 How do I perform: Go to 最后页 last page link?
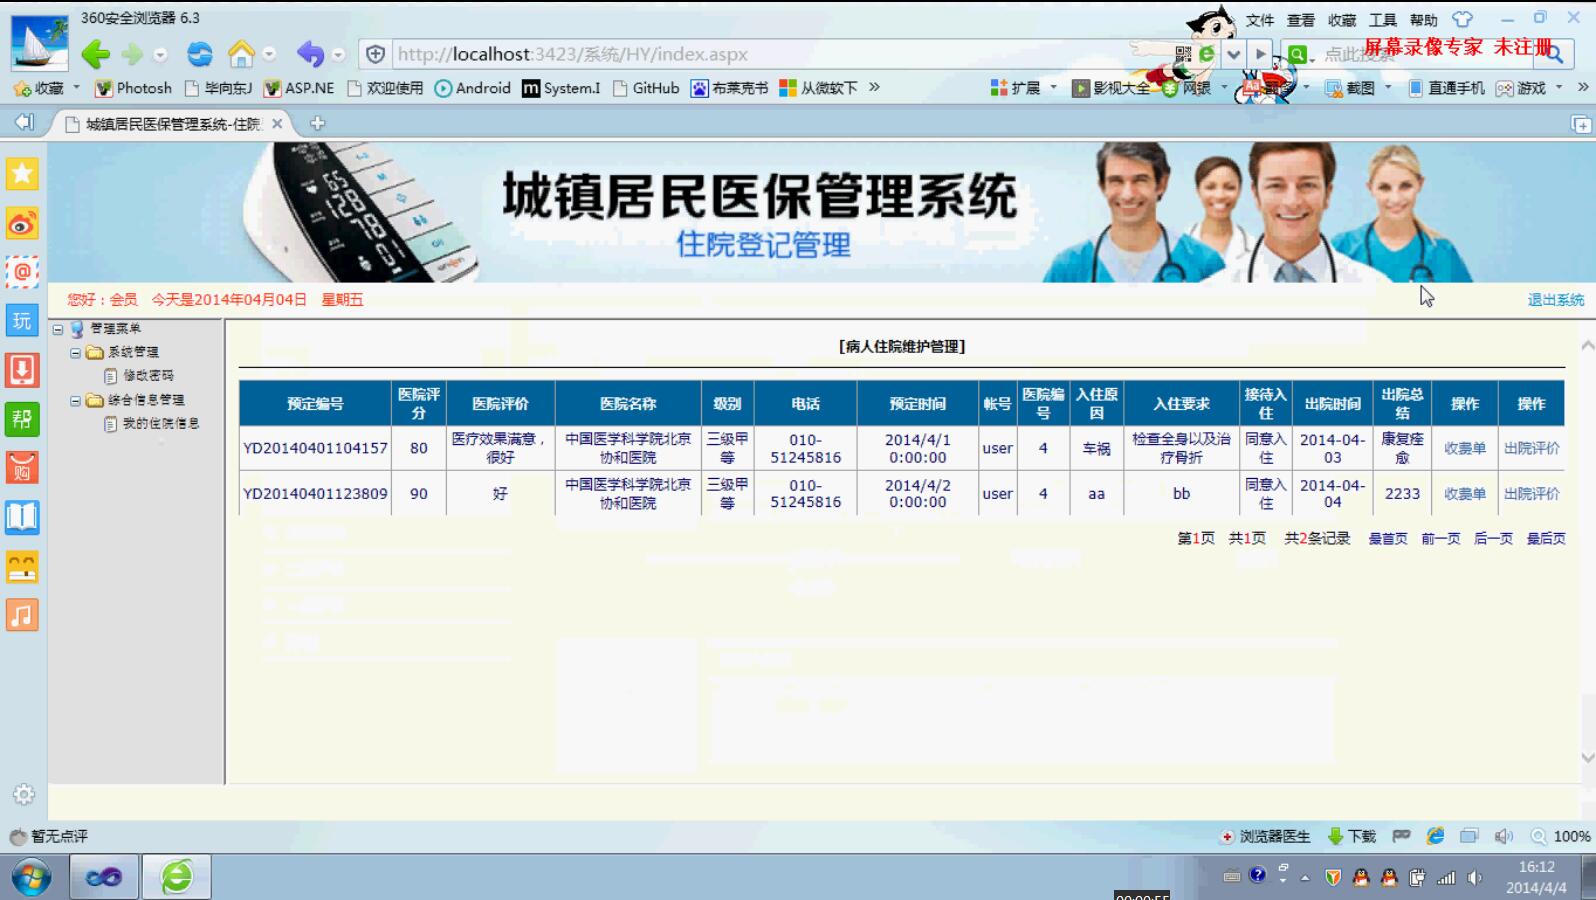1546,538
